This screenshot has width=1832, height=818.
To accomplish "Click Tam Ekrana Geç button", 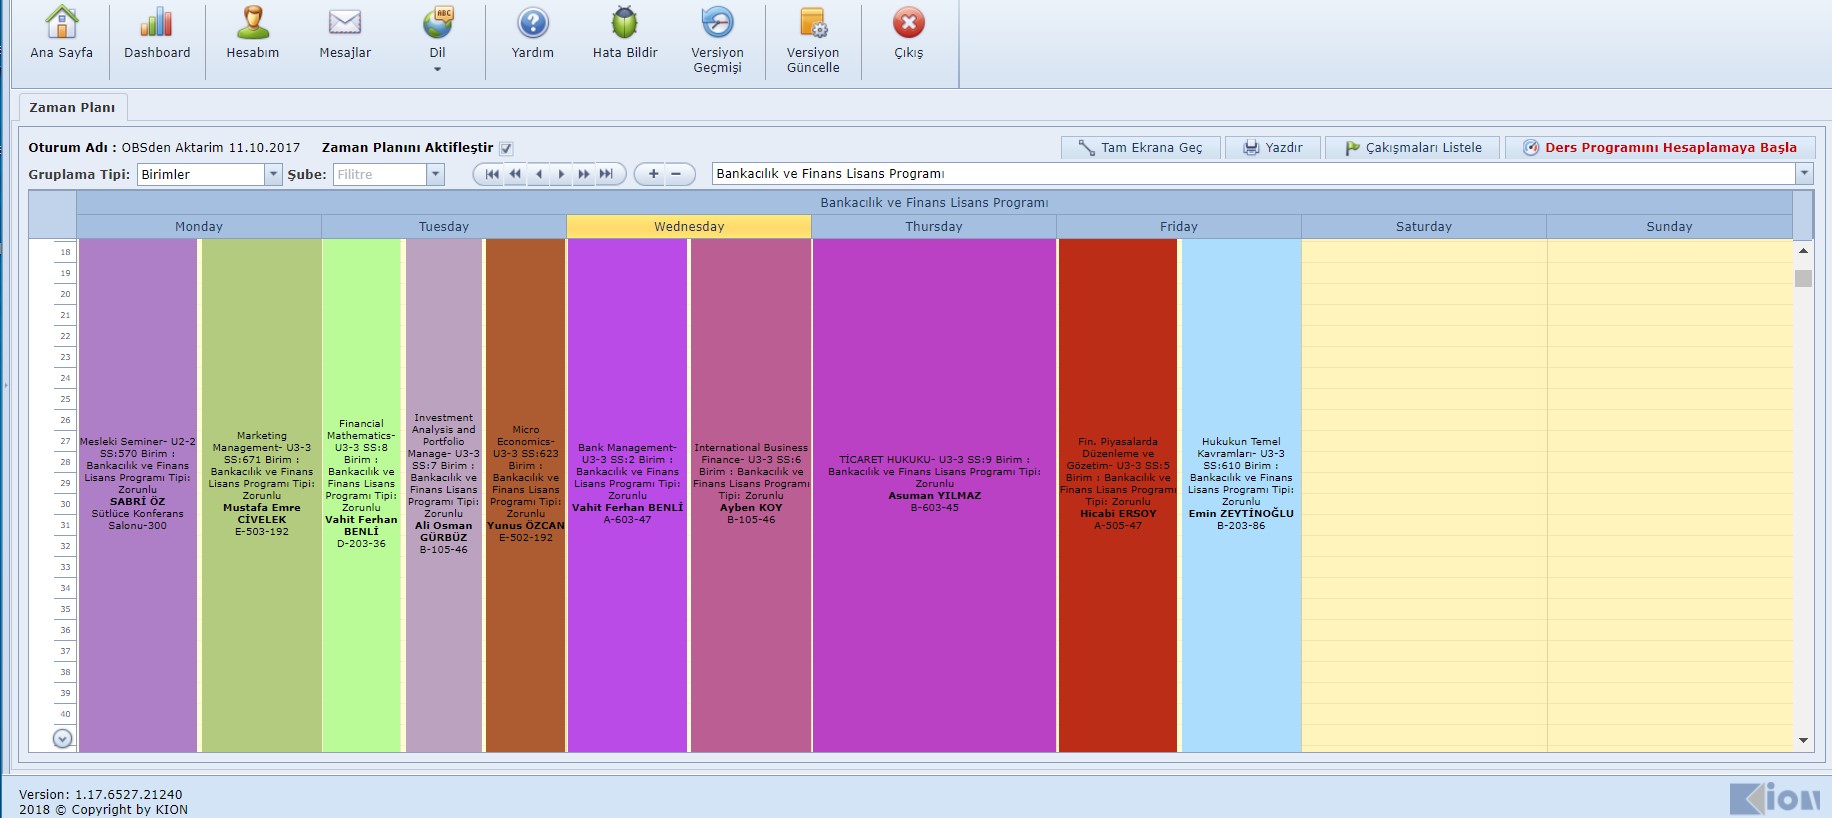I will (x=1141, y=148).
